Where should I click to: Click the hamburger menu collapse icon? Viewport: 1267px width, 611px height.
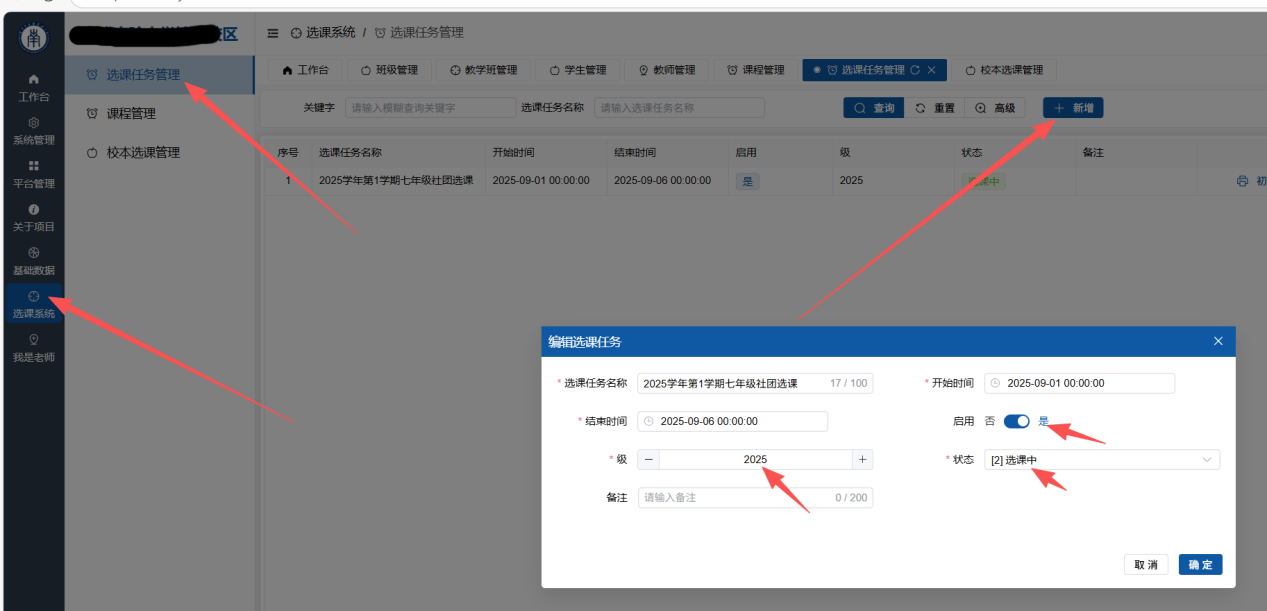click(273, 33)
